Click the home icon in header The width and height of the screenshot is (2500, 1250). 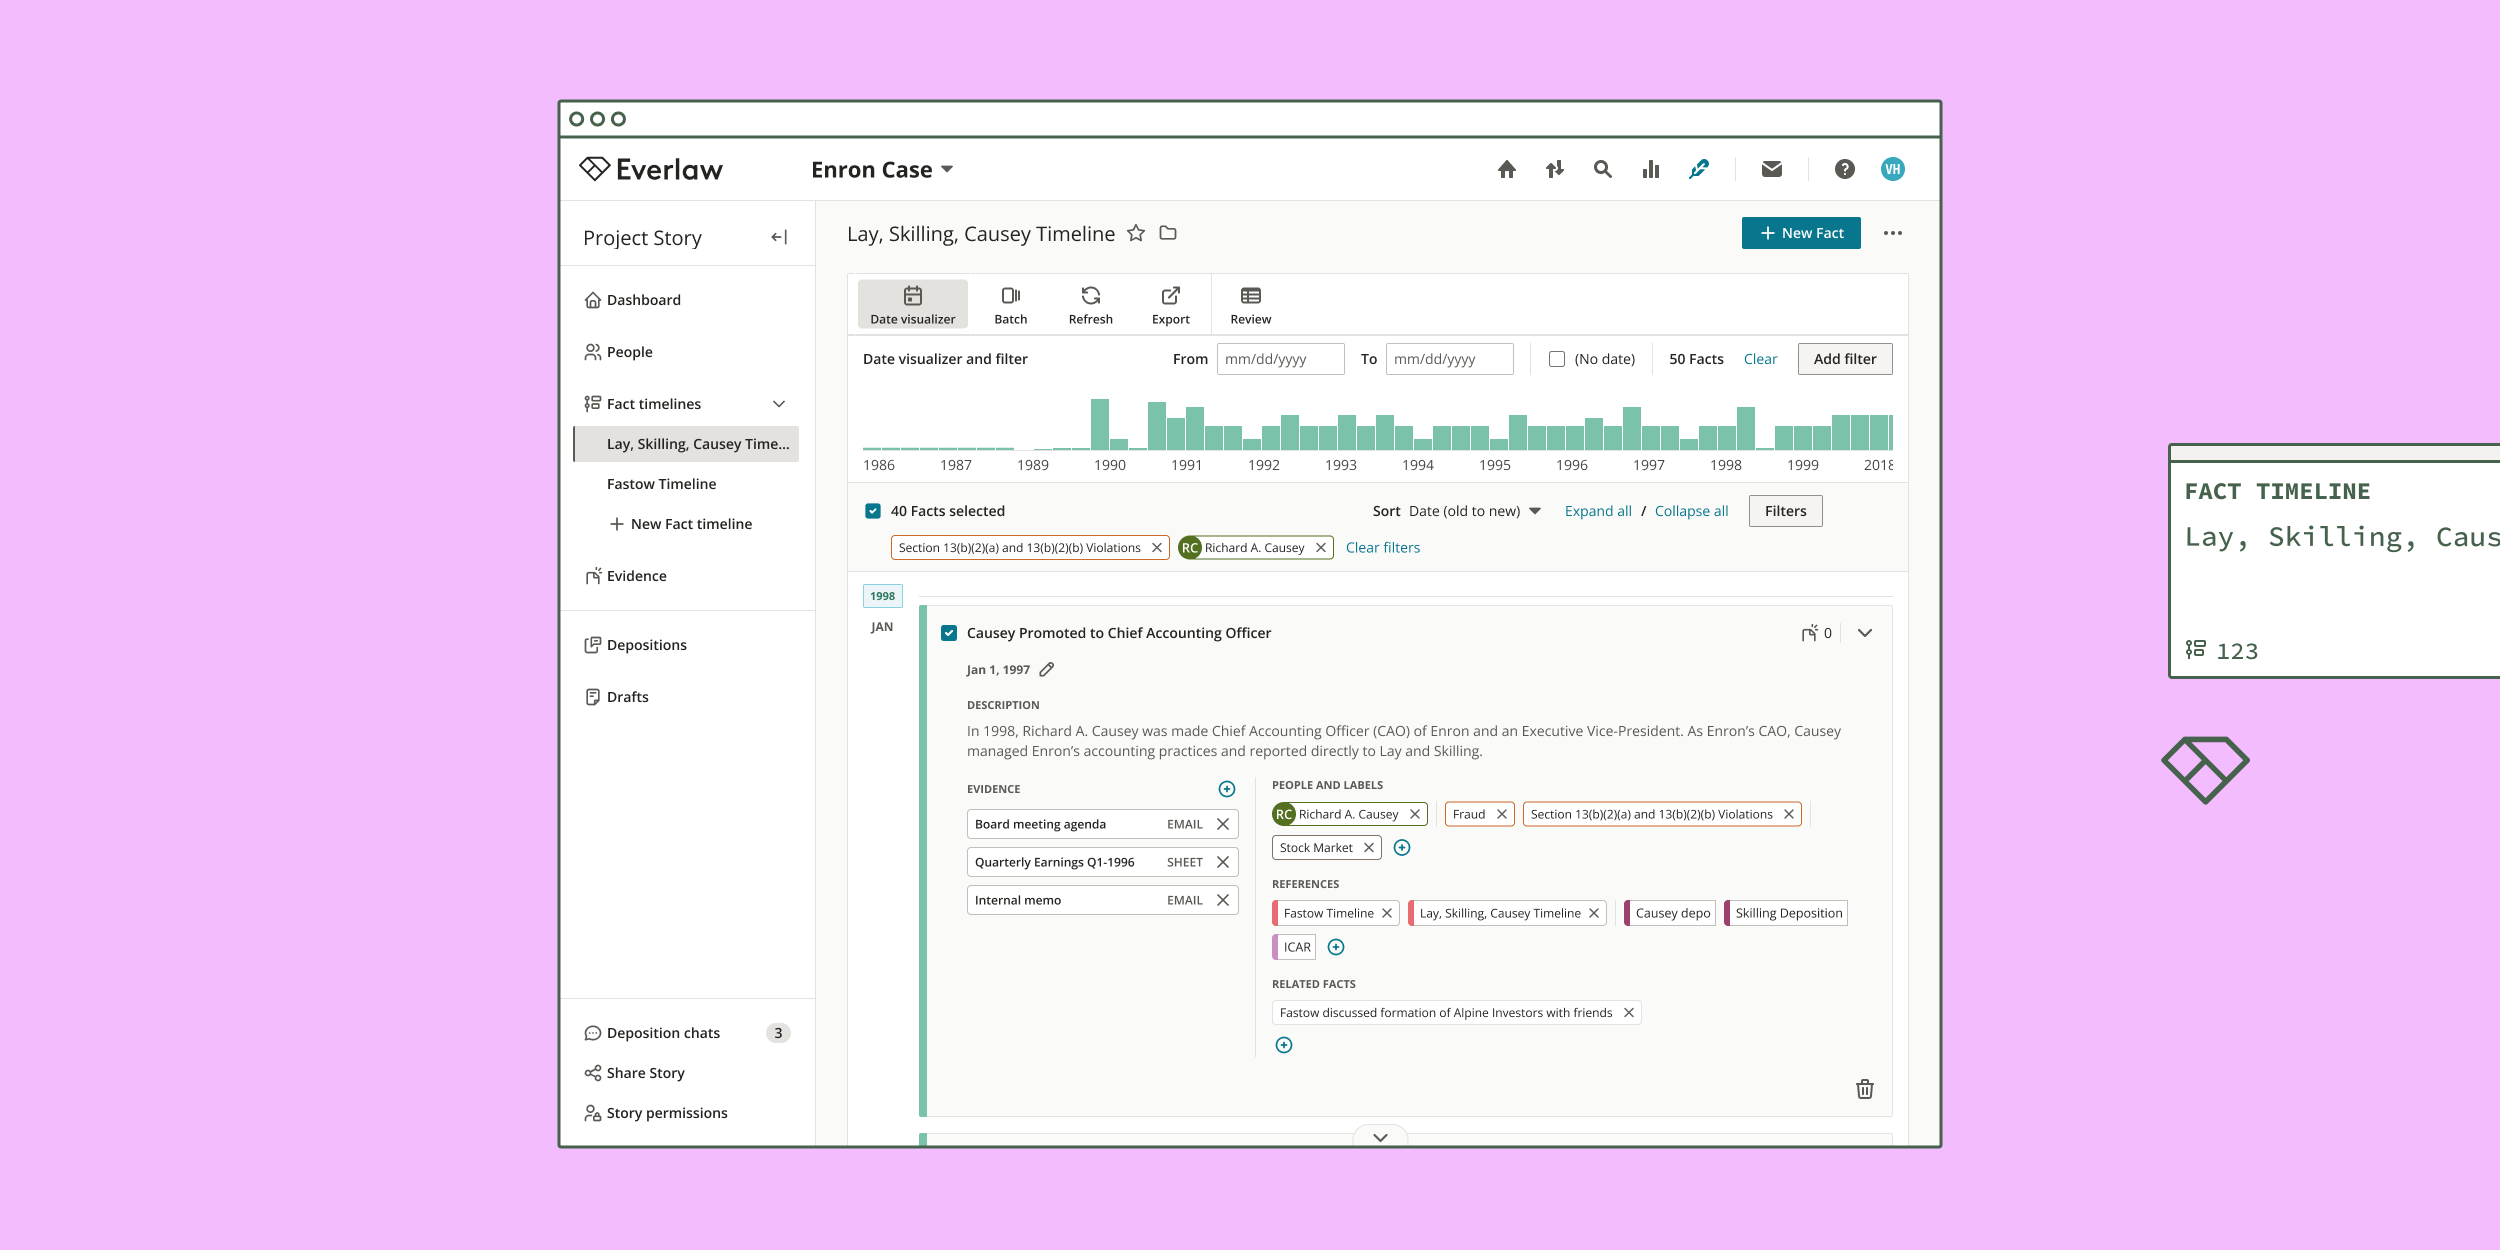[x=1506, y=170]
